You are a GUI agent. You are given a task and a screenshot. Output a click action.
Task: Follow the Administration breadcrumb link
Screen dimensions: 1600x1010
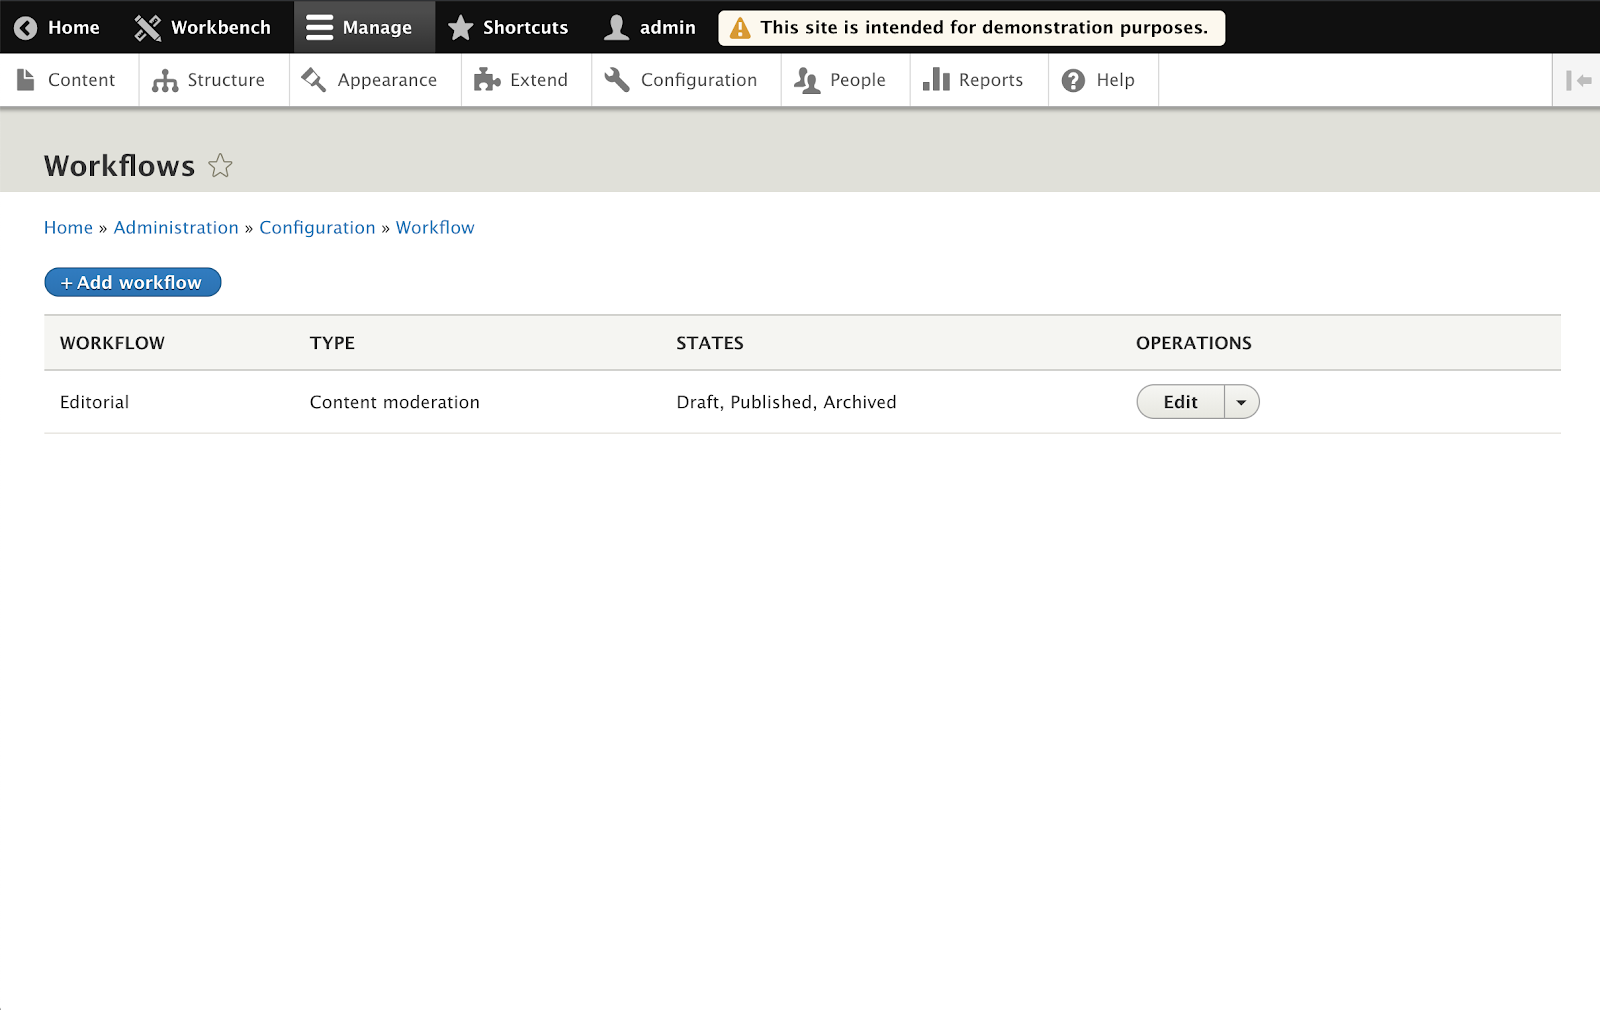coord(176,228)
